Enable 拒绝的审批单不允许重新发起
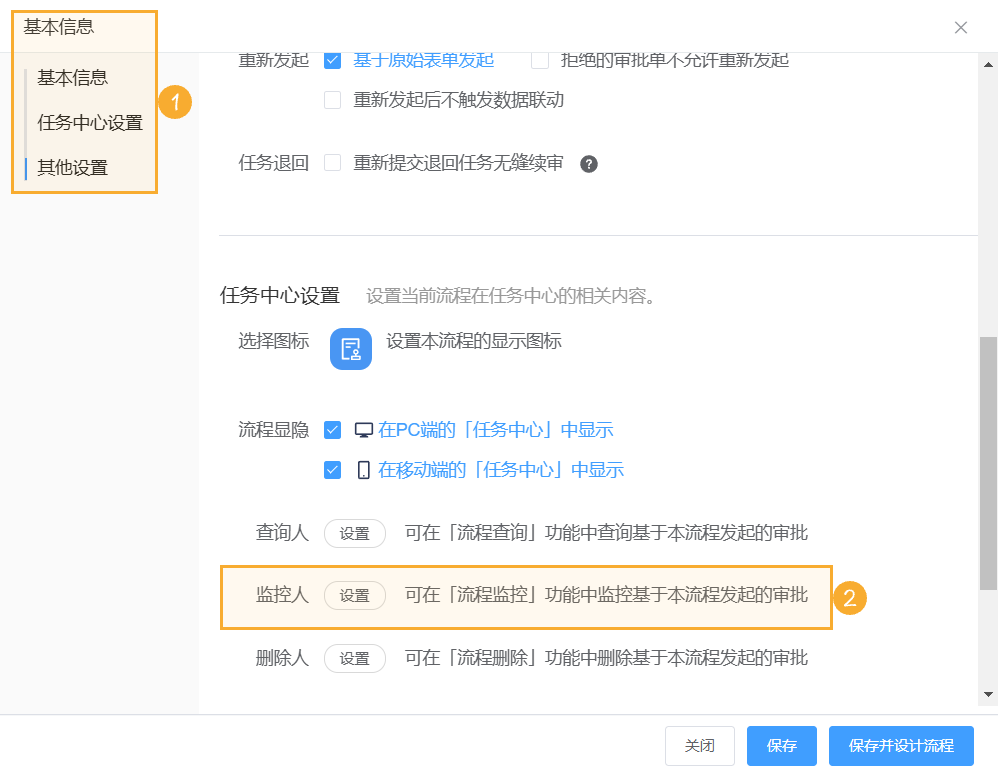 pos(540,60)
